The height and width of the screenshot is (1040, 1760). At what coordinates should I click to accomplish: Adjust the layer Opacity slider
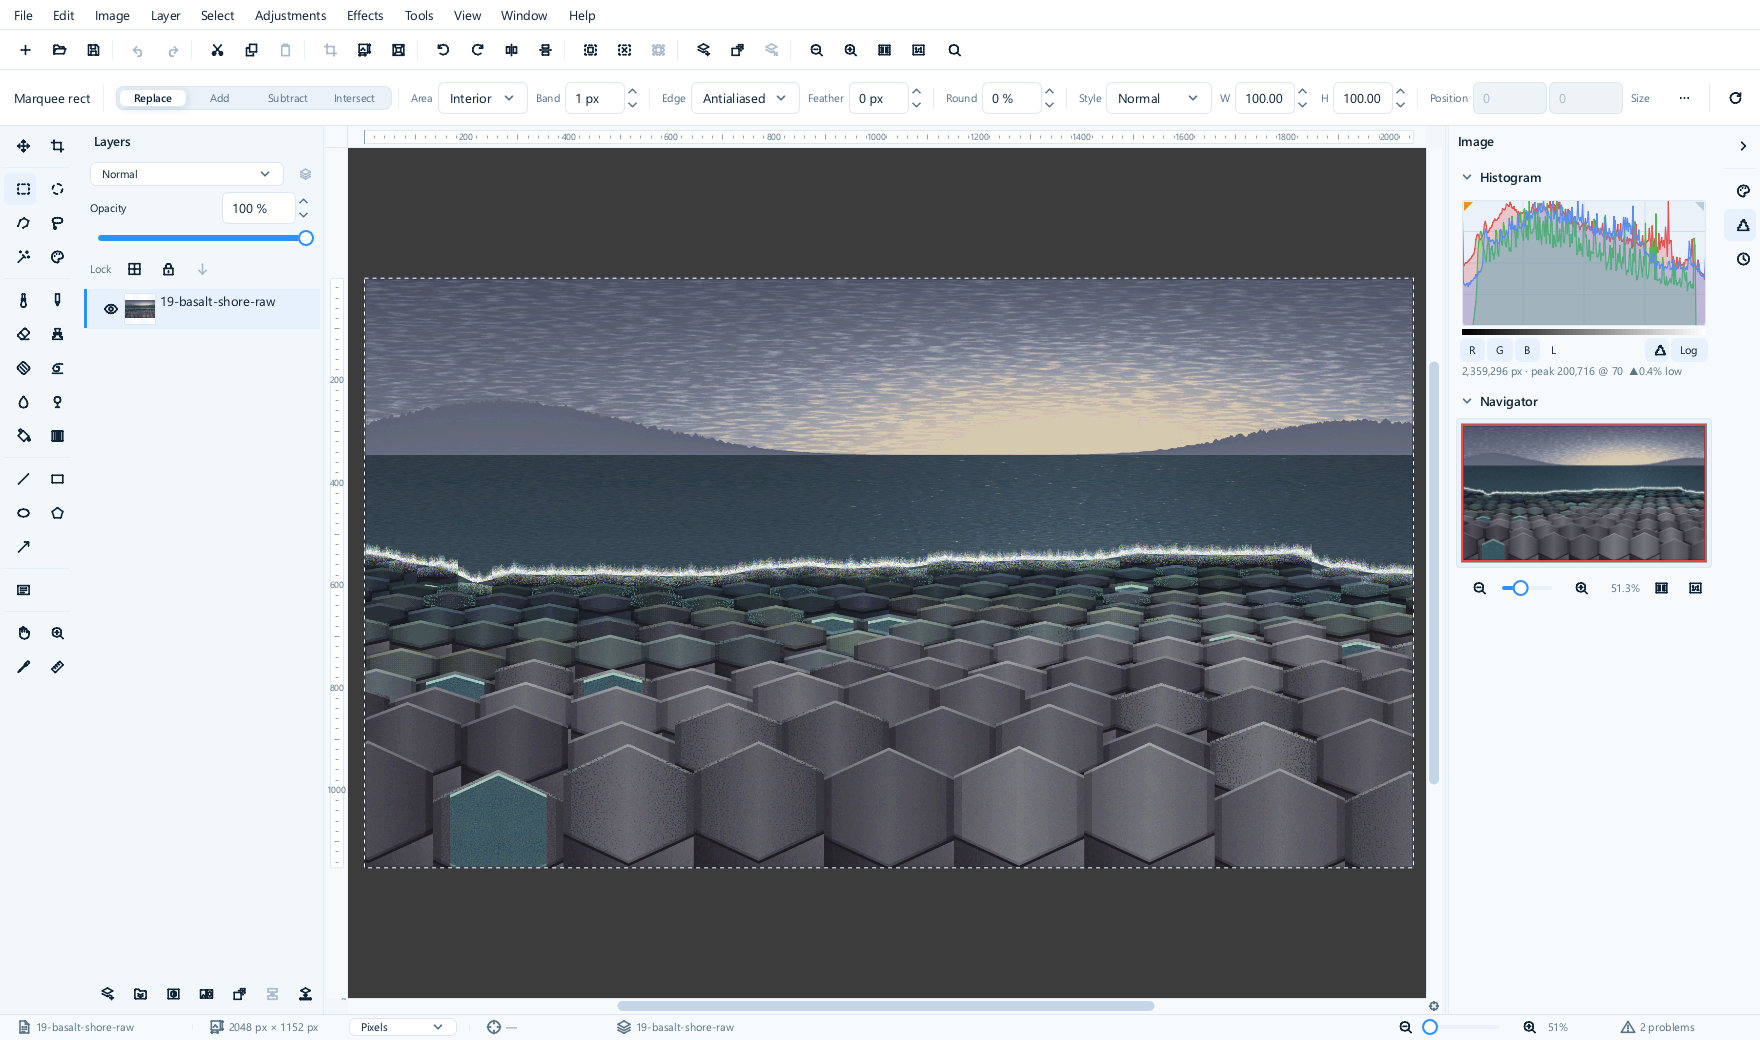(x=206, y=238)
